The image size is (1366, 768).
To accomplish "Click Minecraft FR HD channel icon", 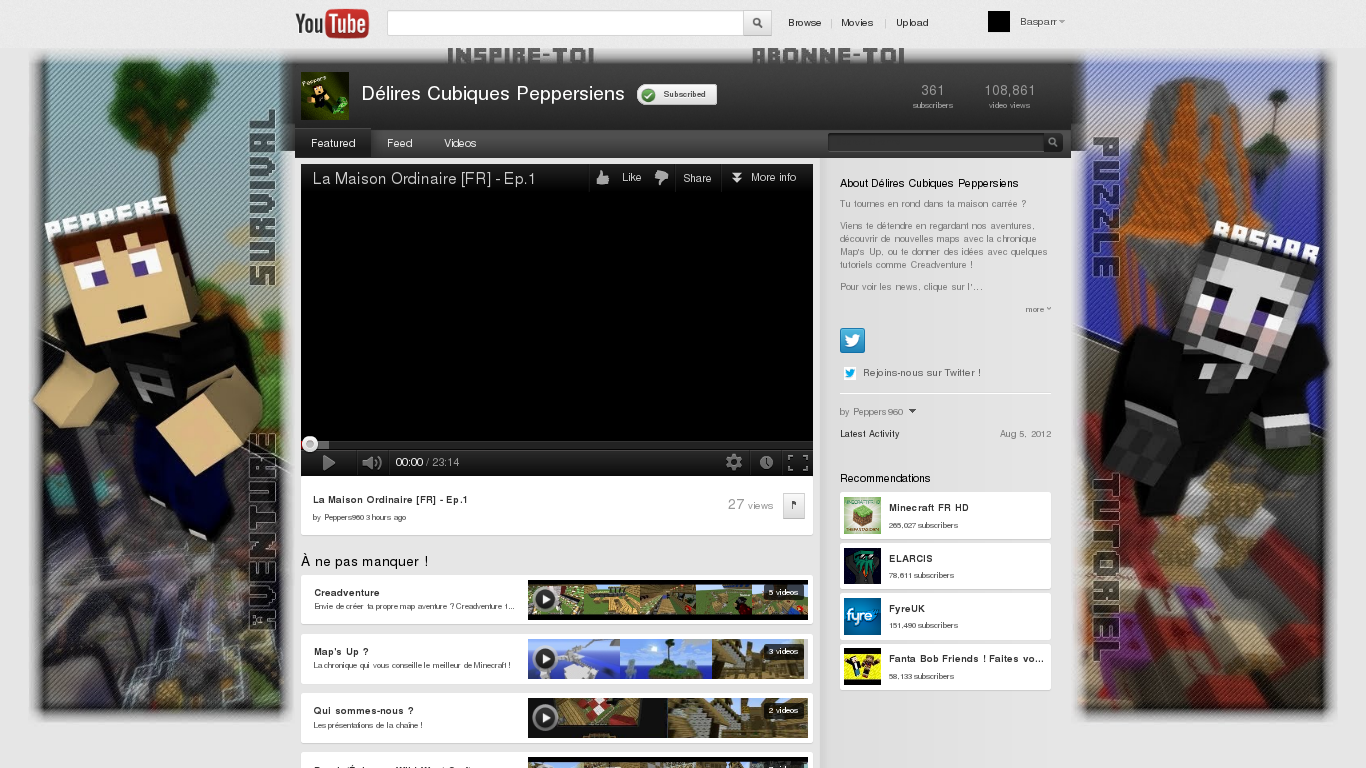I will [862, 515].
